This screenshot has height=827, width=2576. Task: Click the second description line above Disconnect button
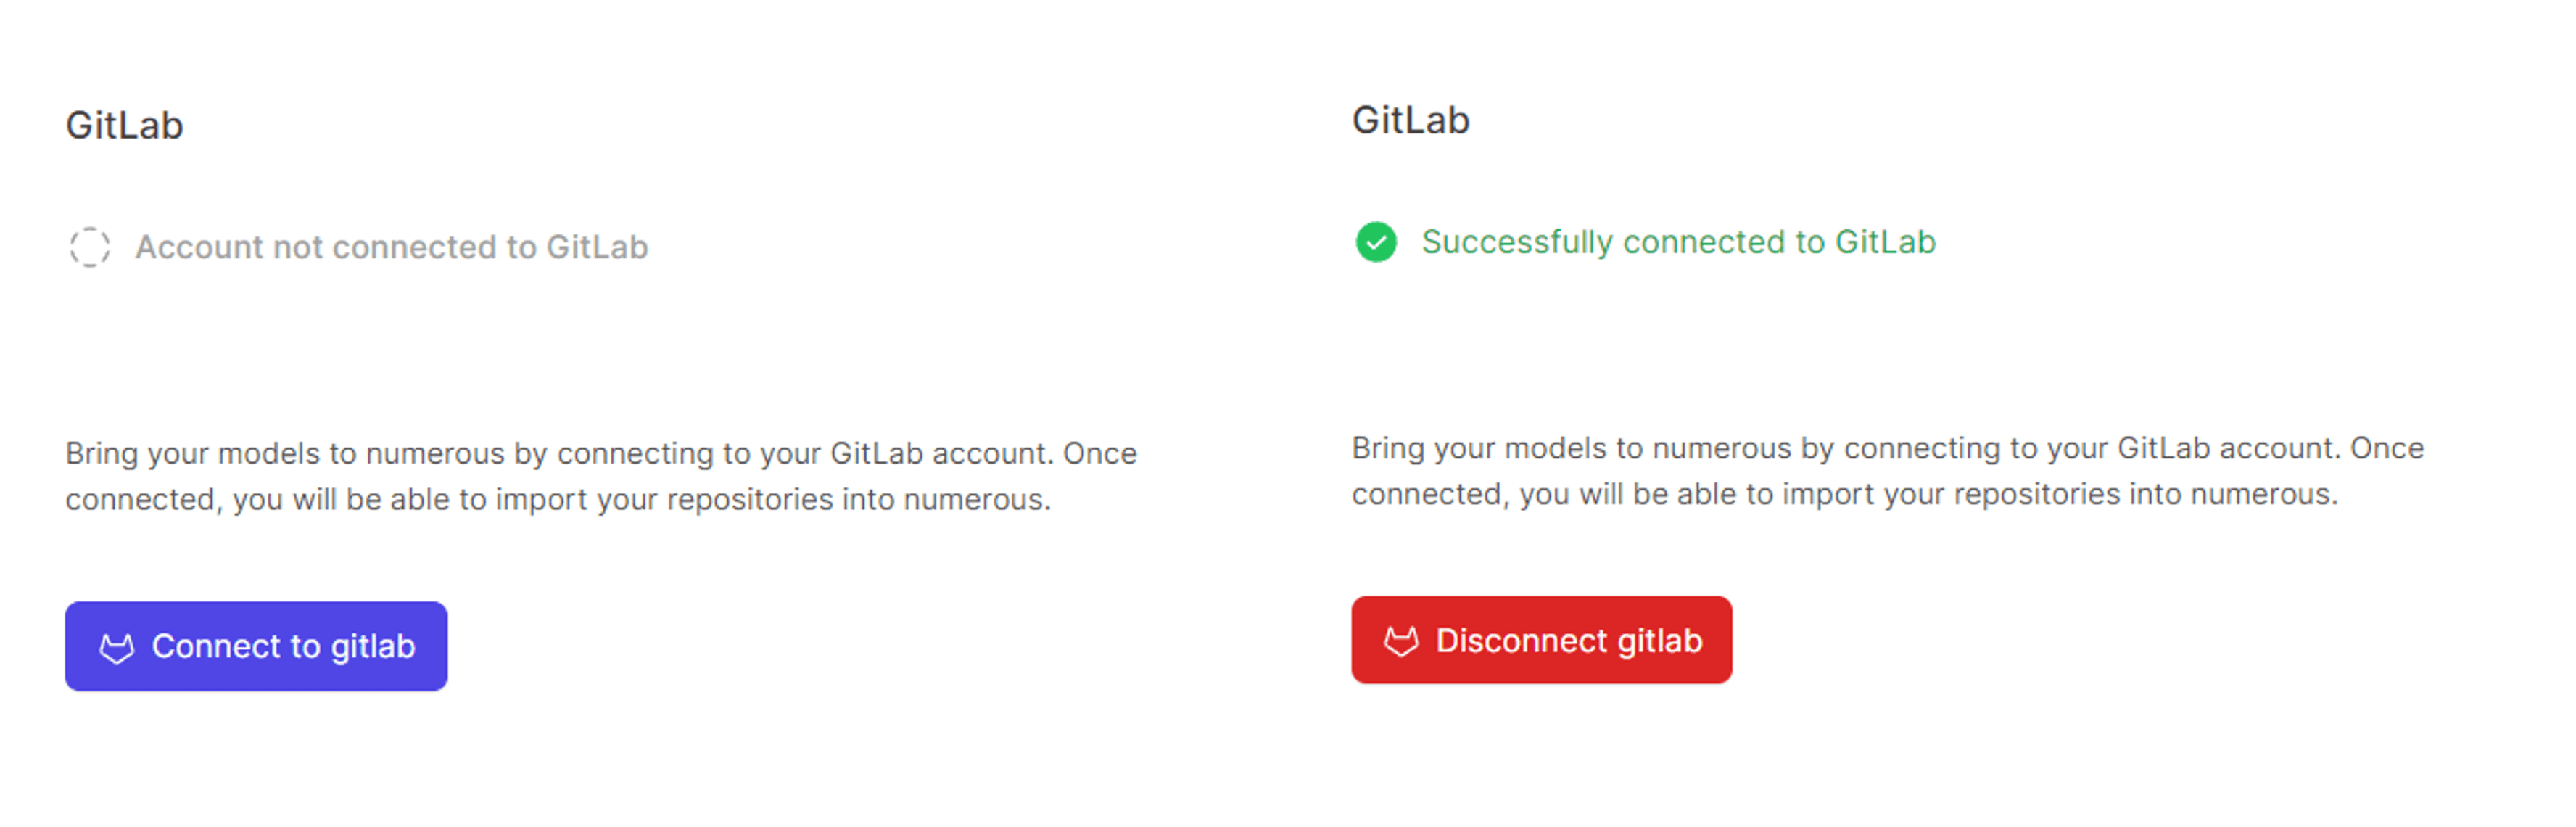(x=1844, y=494)
